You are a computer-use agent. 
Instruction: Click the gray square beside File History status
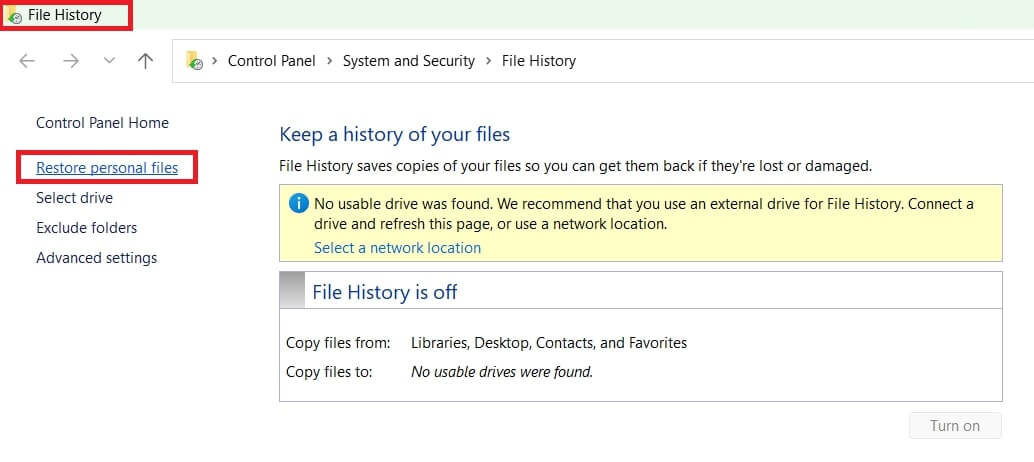tap(292, 291)
